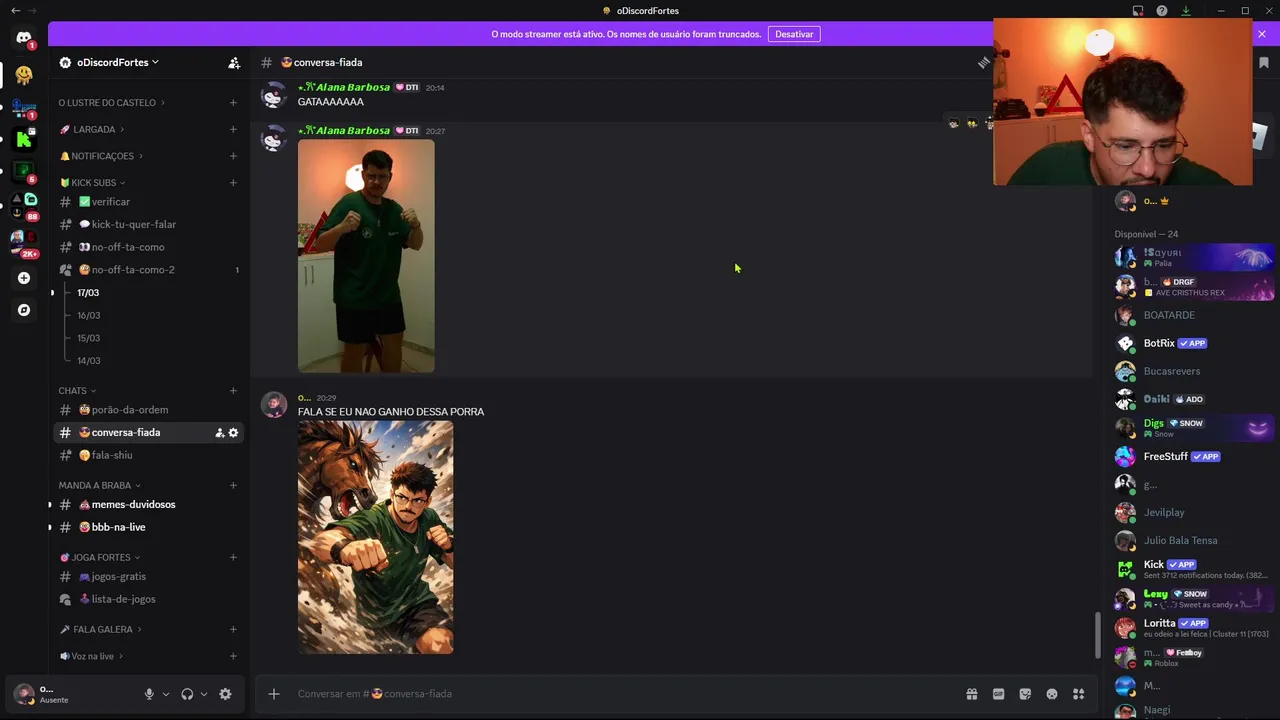Add channel to JOGA FORTES category
This screenshot has width=1280, height=720.
pos(233,558)
